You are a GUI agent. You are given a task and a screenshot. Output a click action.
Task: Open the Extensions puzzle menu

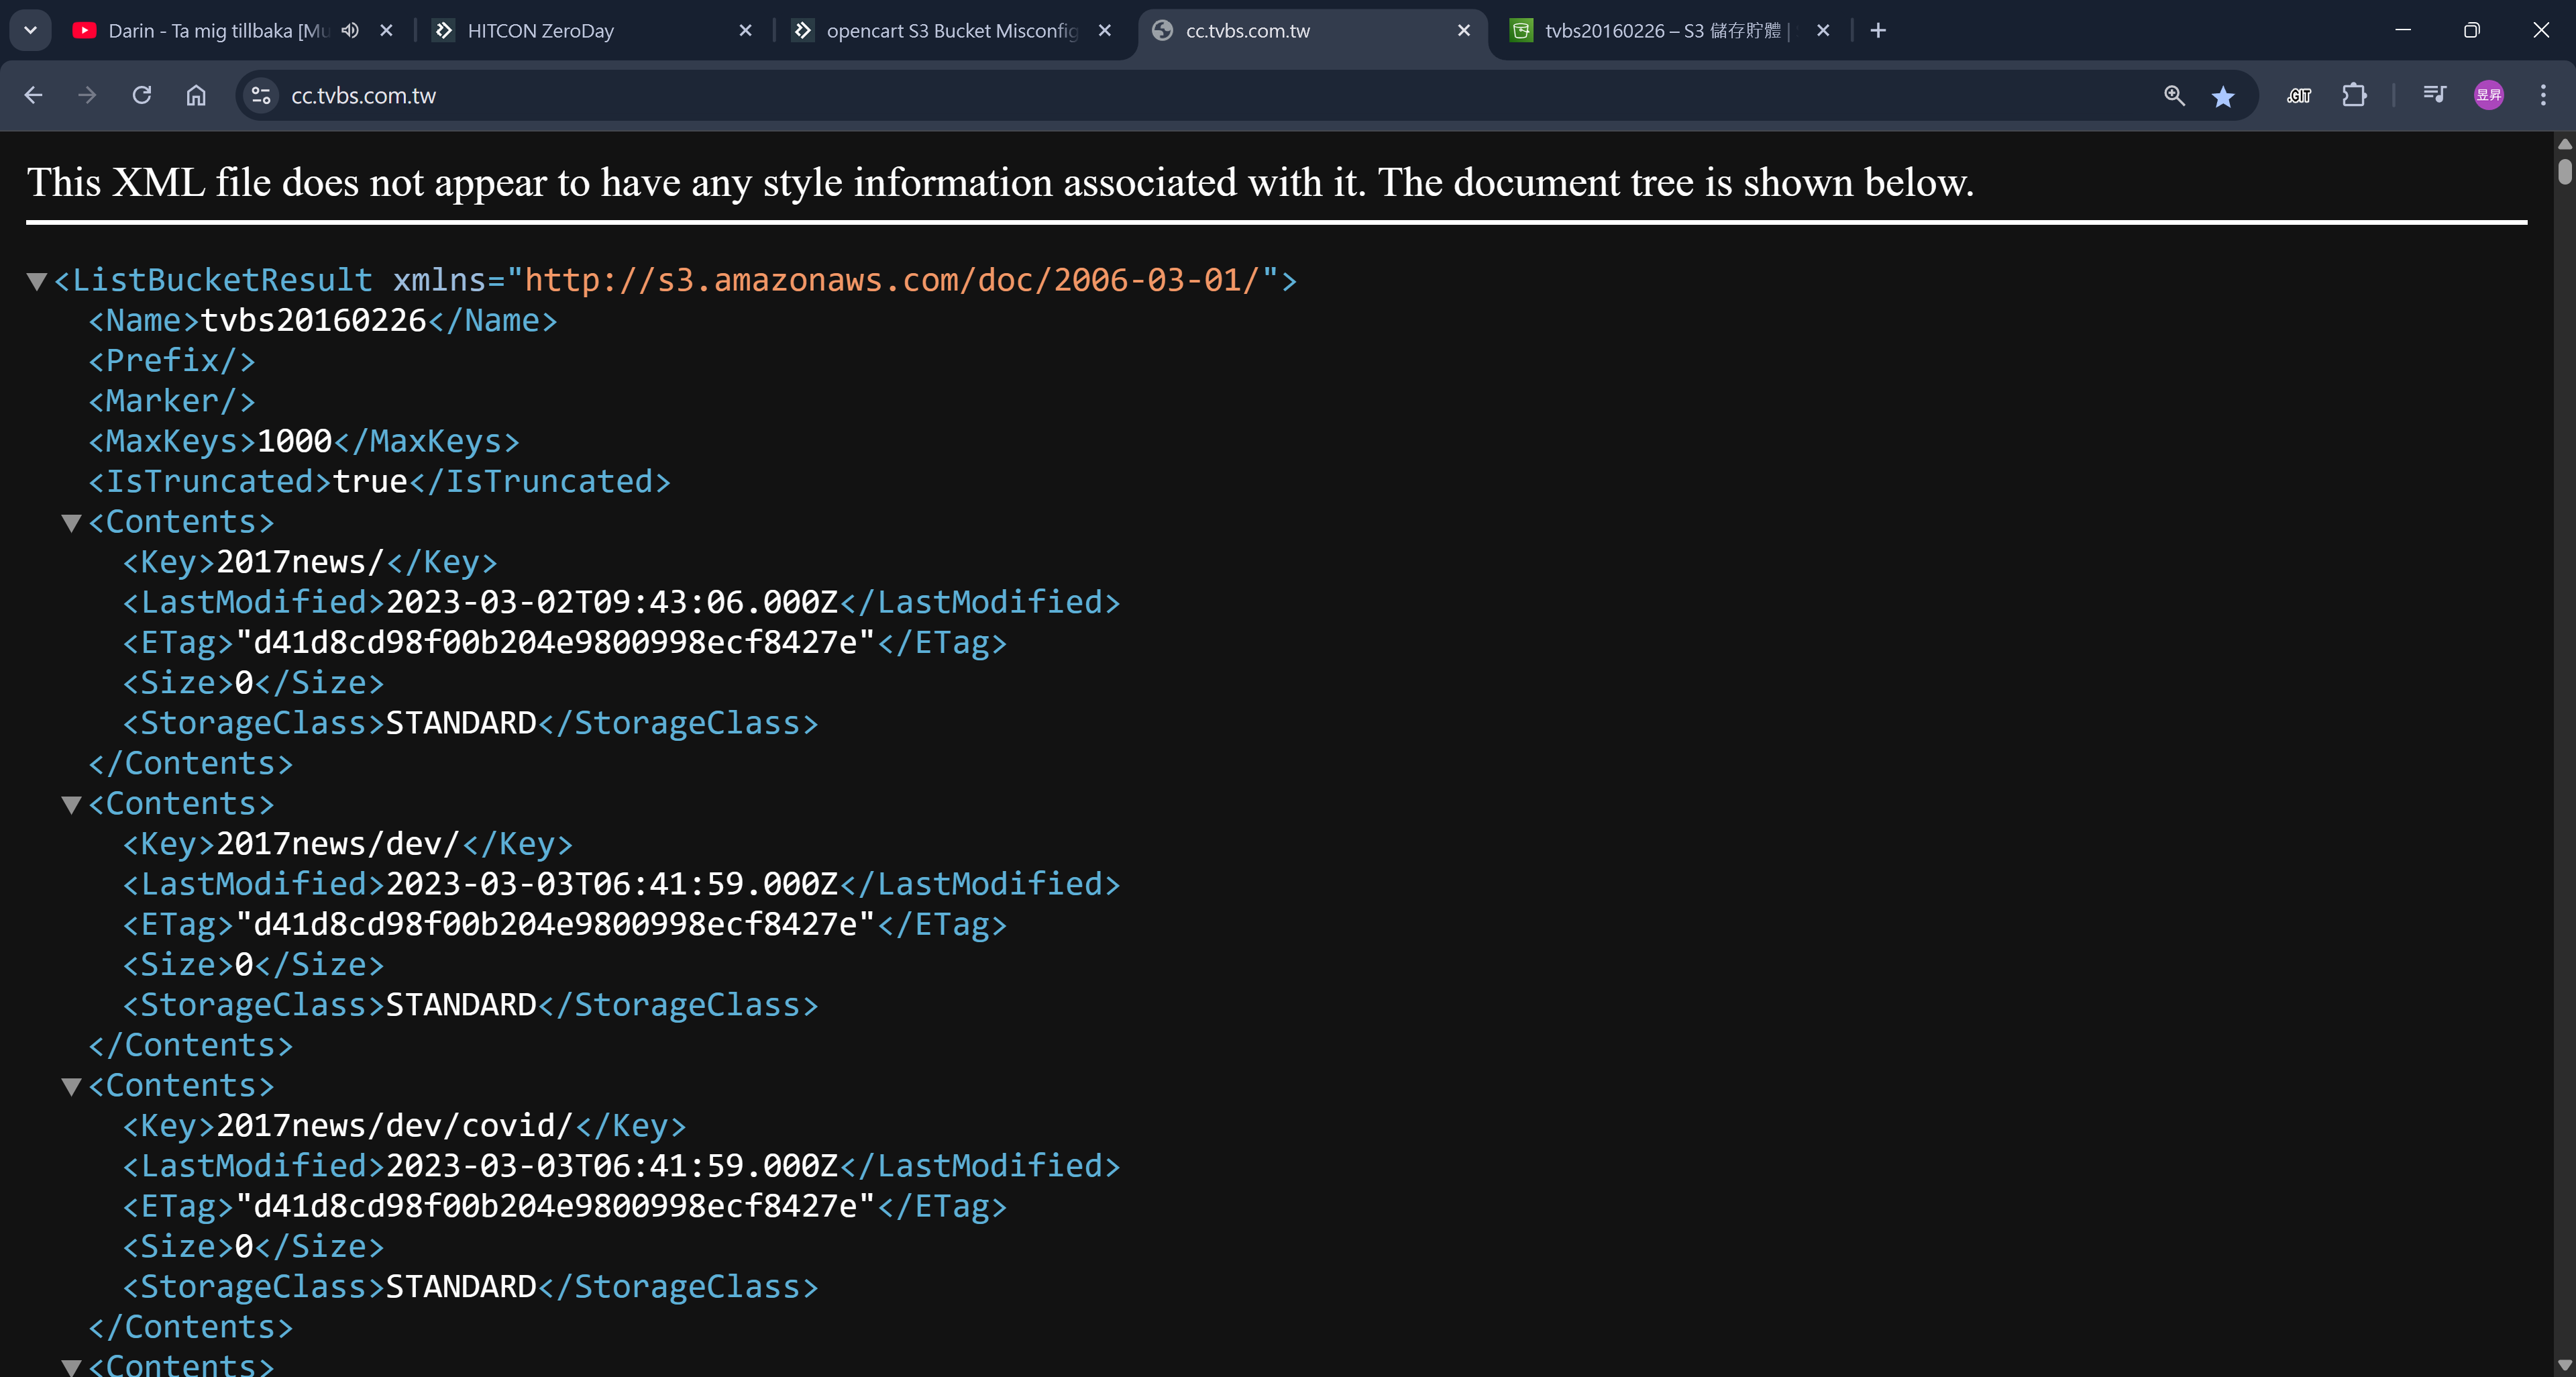coord(2354,95)
